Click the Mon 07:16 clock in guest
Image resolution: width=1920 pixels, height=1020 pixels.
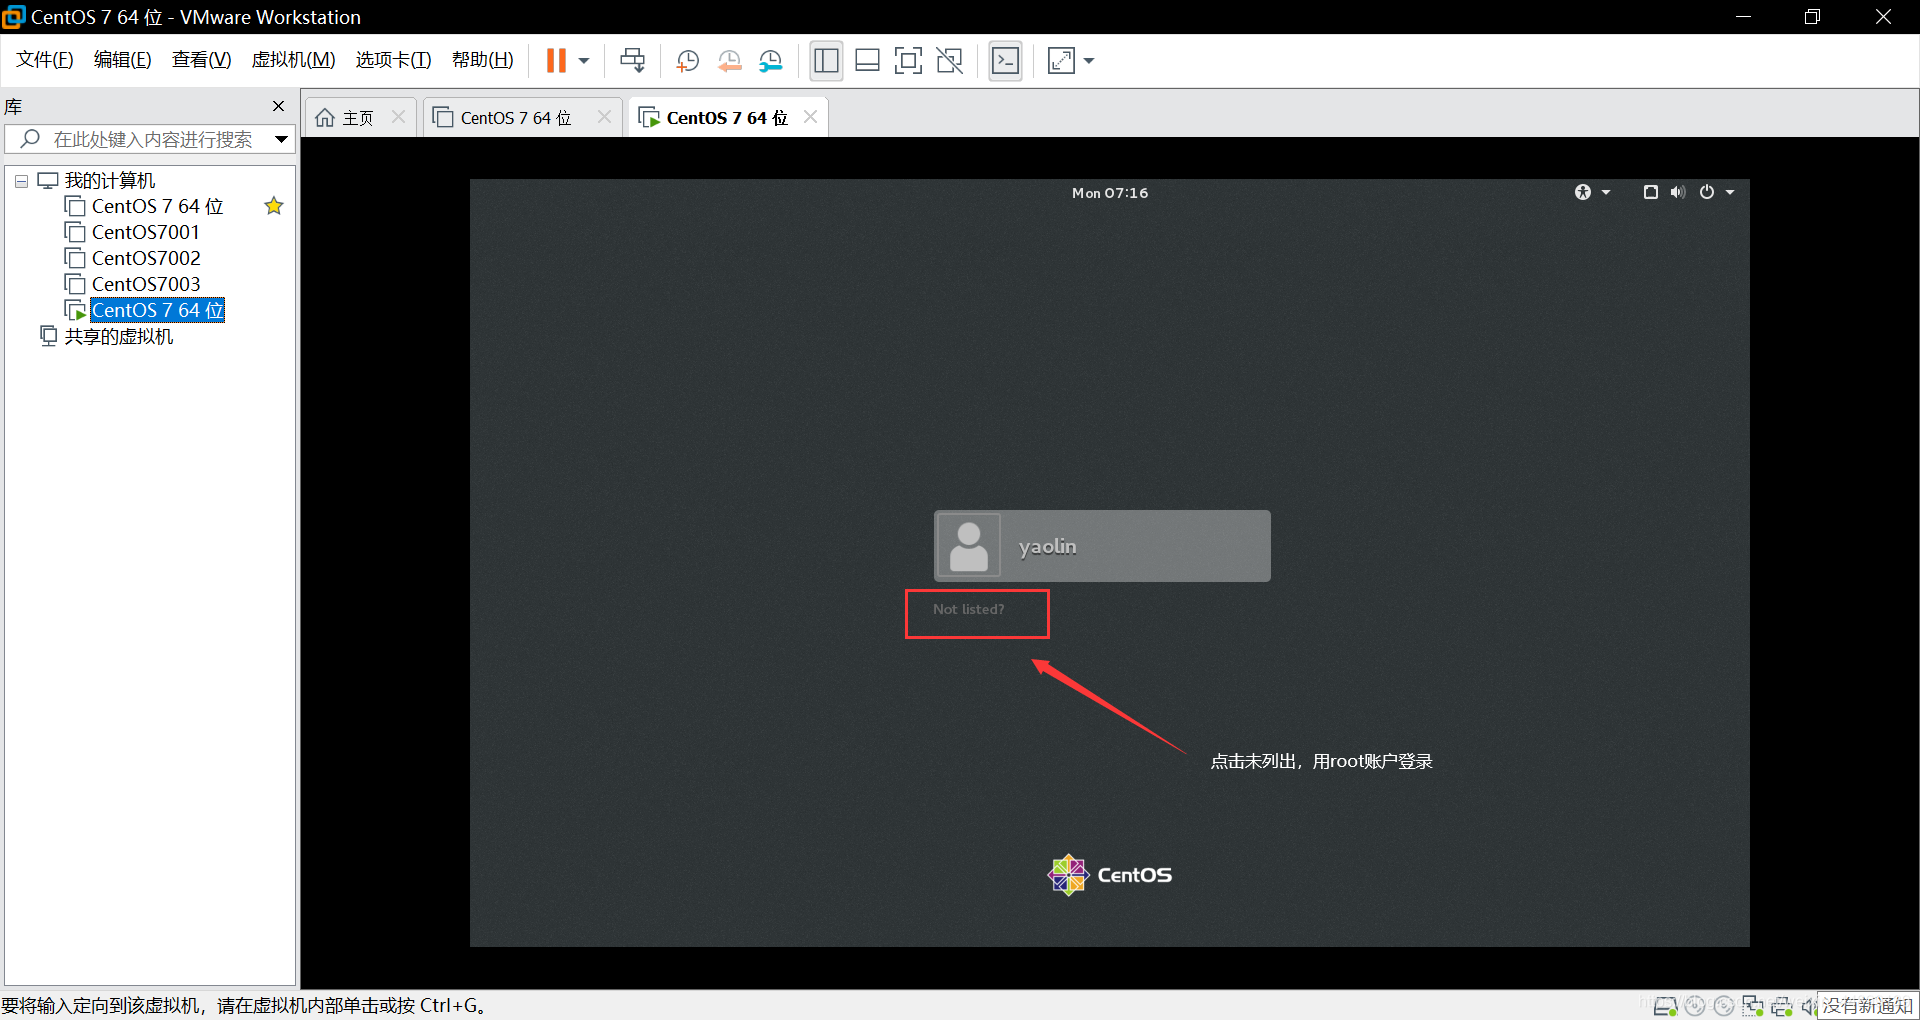click(x=1110, y=193)
